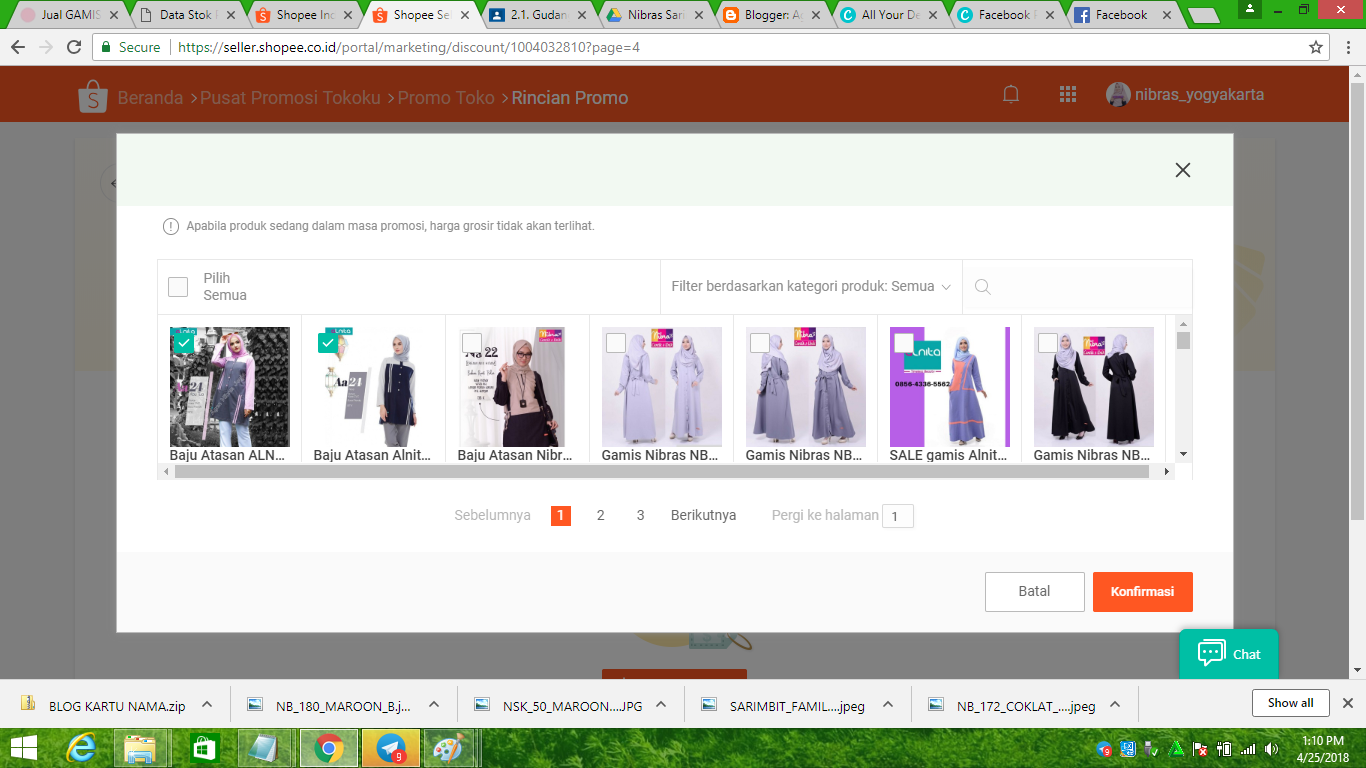This screenshot has width=1366, height=768.
Task: Open notifications via the bell icon
Action: click(x=1010, y=93)
